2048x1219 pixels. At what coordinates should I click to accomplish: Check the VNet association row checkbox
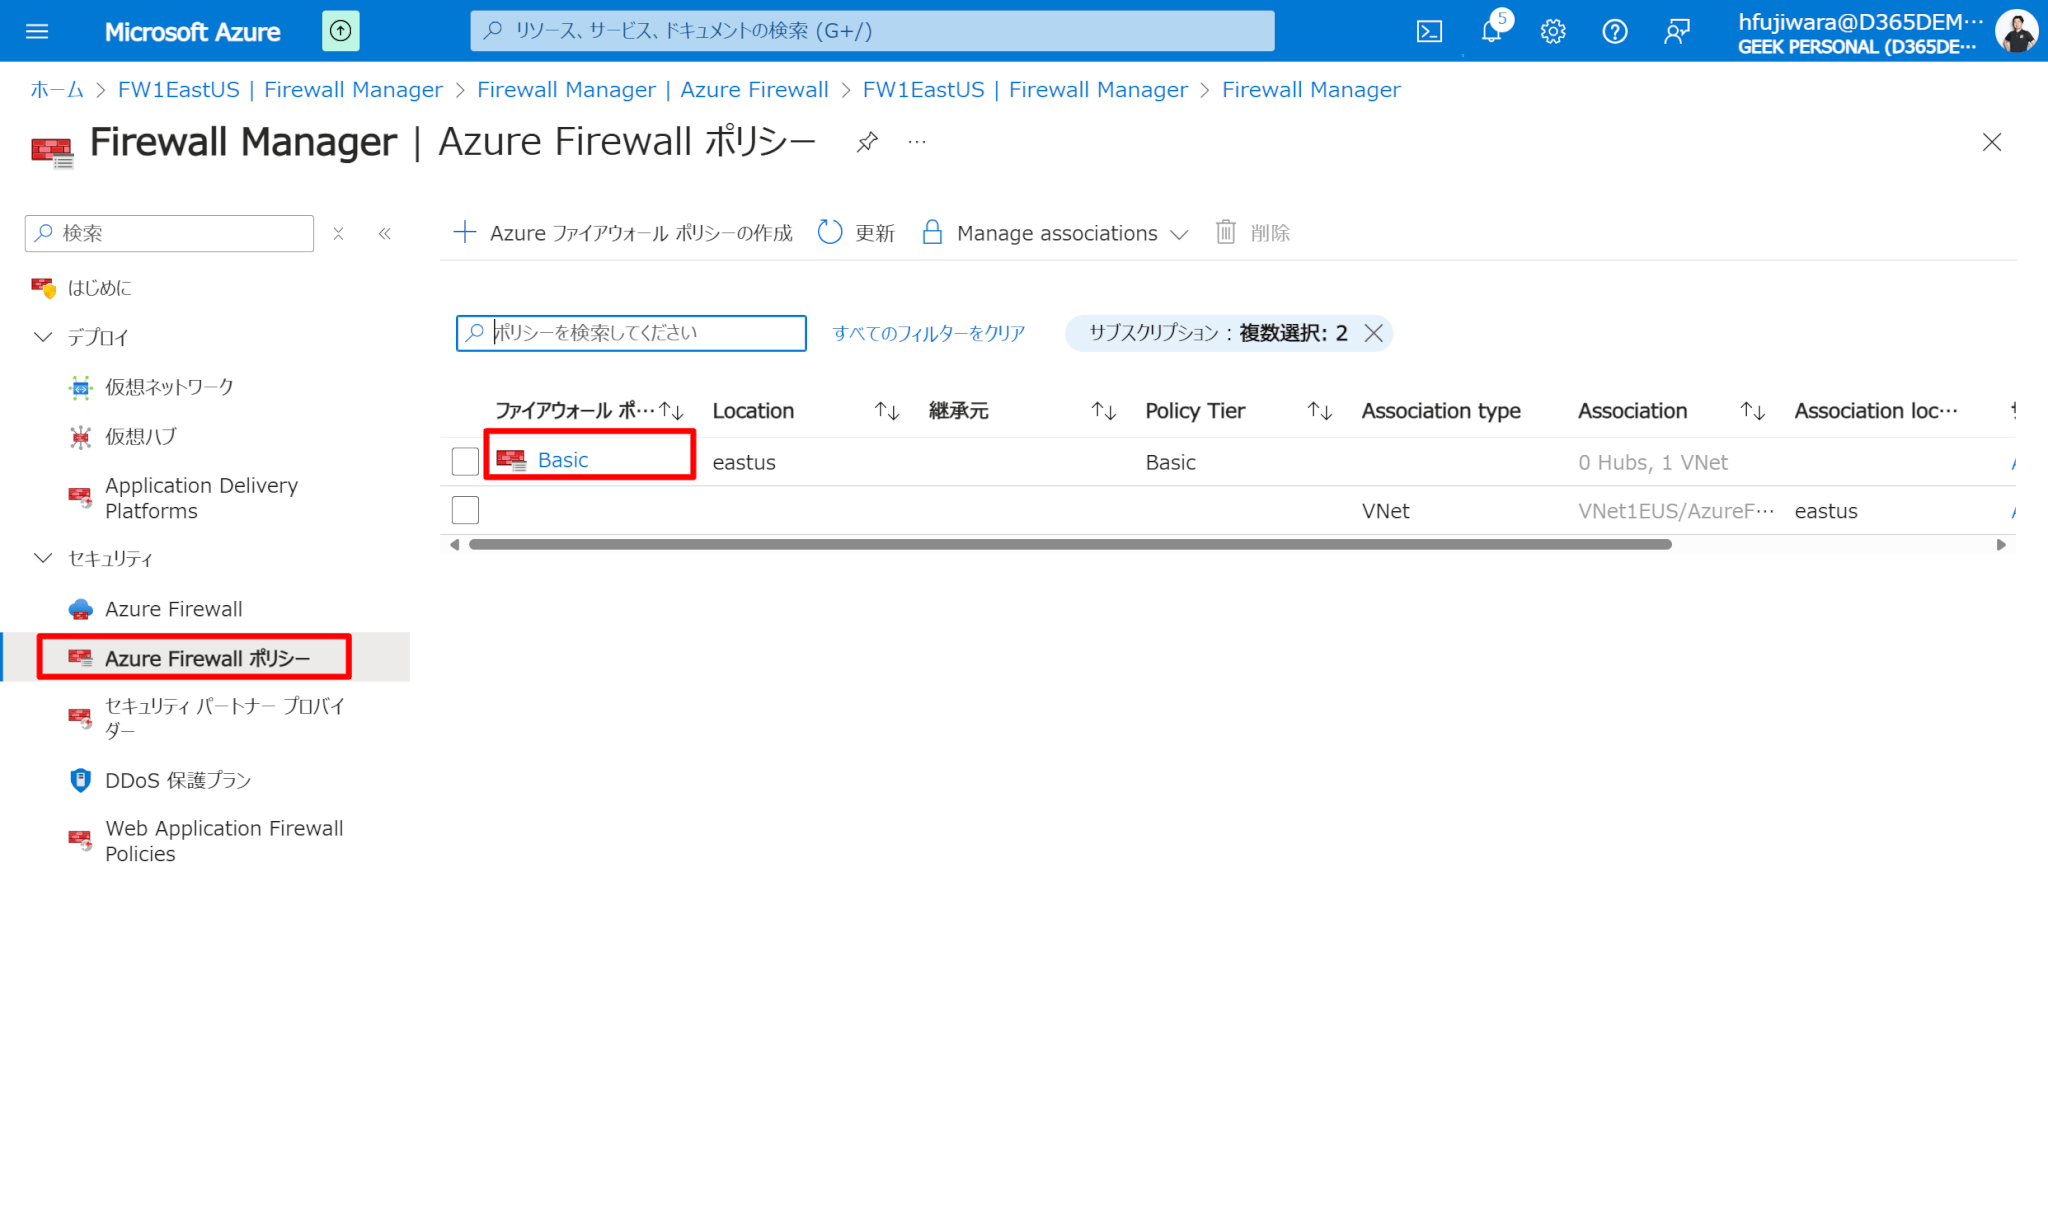[465, 510]
